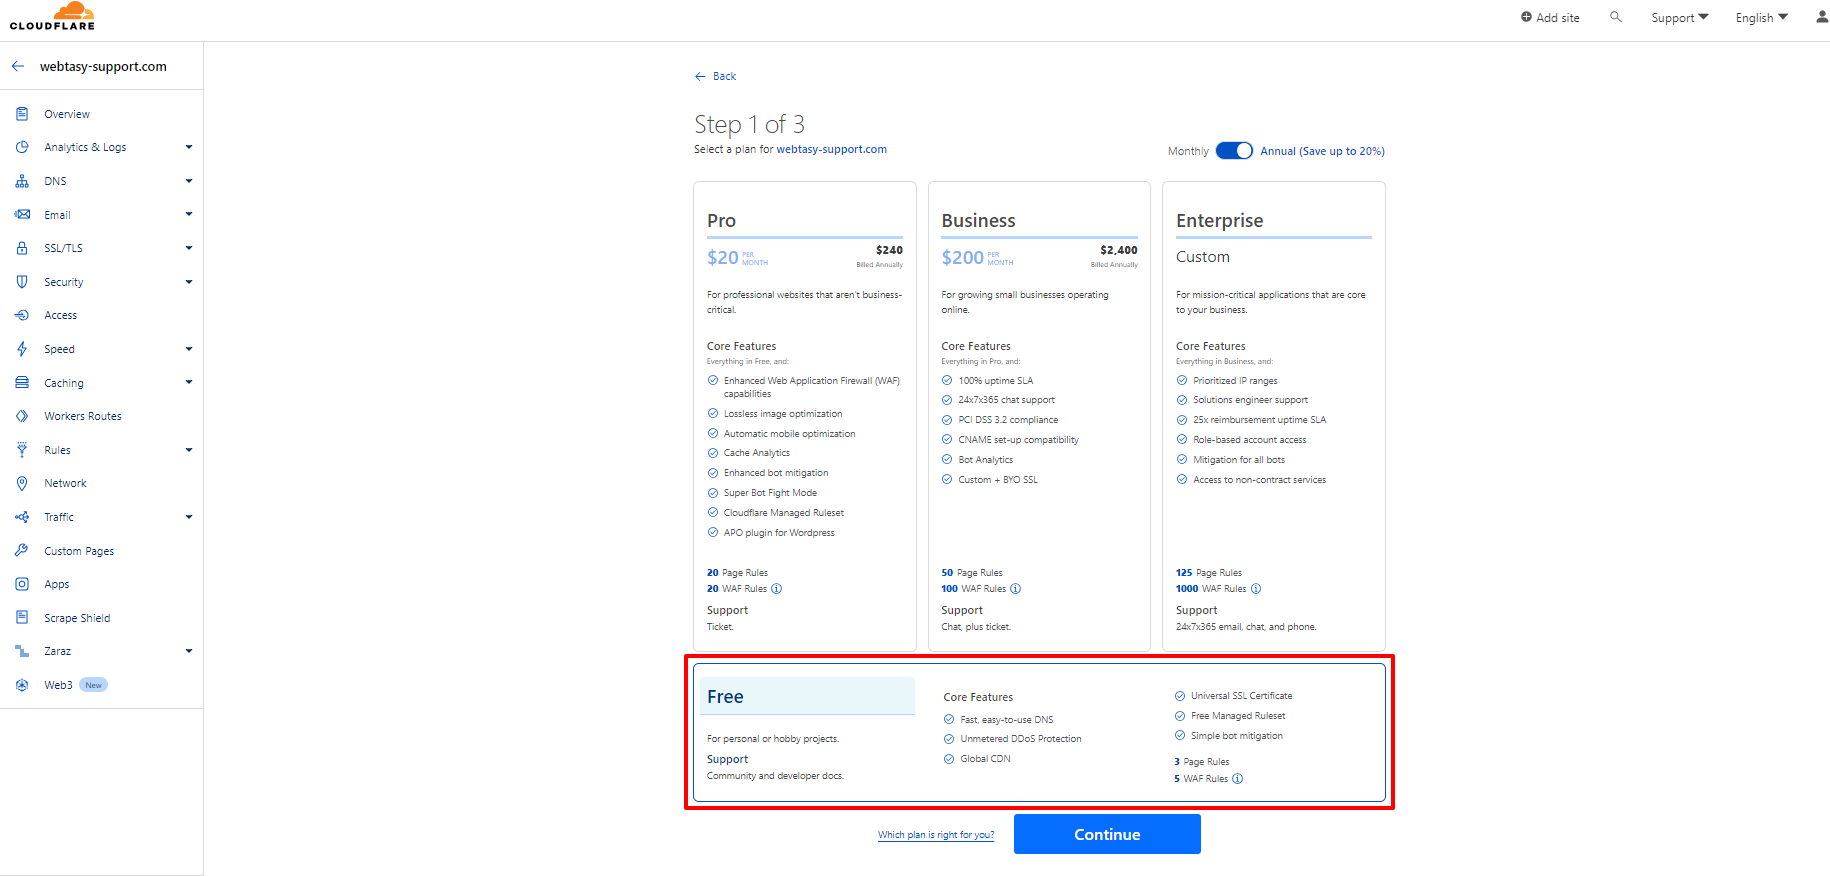Click the Access sidebar icon
Screen dimensions: 1830x876
[22, 315]
